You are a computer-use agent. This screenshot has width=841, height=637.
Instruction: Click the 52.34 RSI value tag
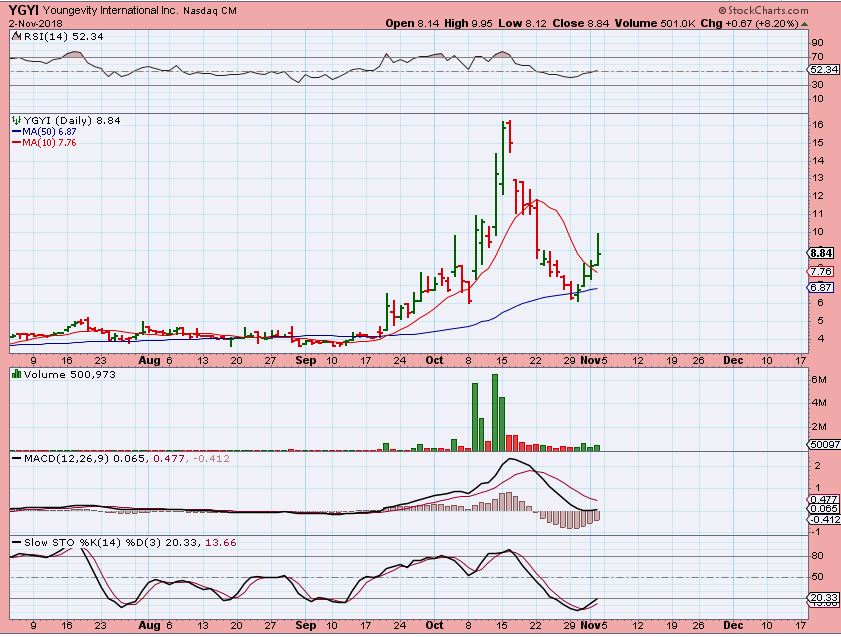point(822,70)
